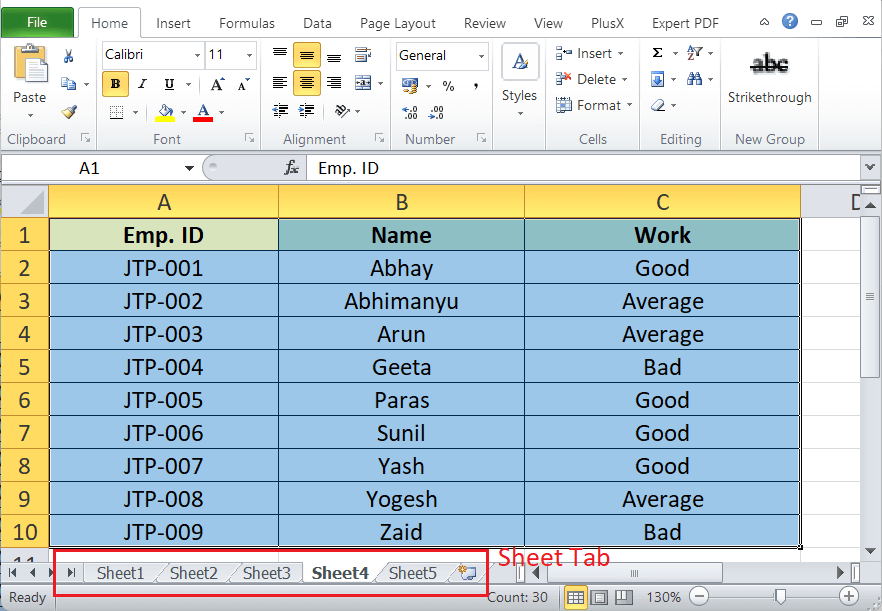The height and width of the screenshot is (611, 882).
Task: Switch to Page Layout view in status bar
Action: [x=599, y=597]
